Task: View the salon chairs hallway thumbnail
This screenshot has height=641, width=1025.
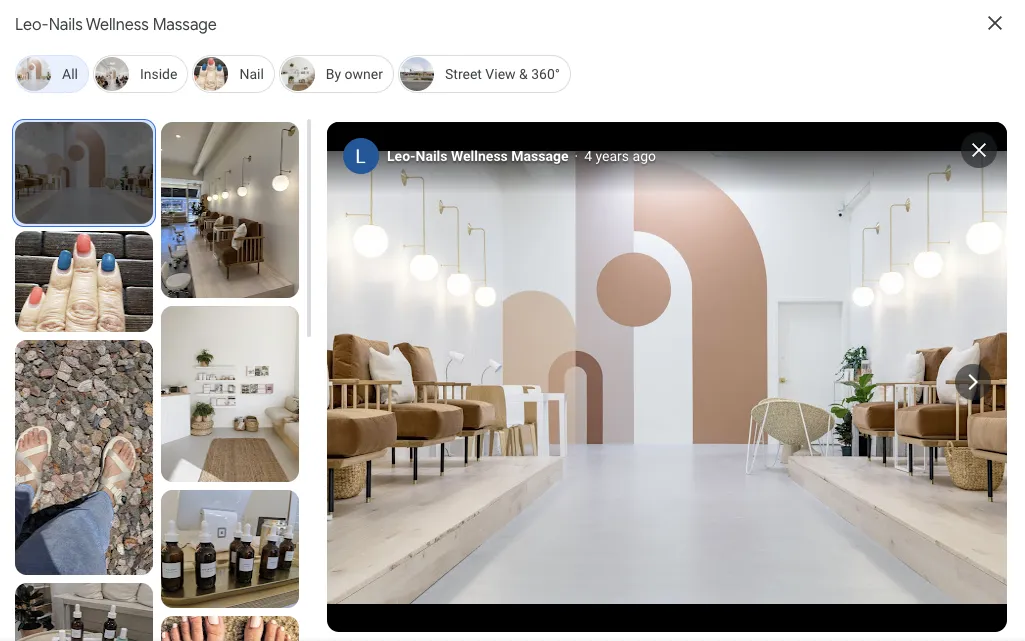Action: [230, 210]
